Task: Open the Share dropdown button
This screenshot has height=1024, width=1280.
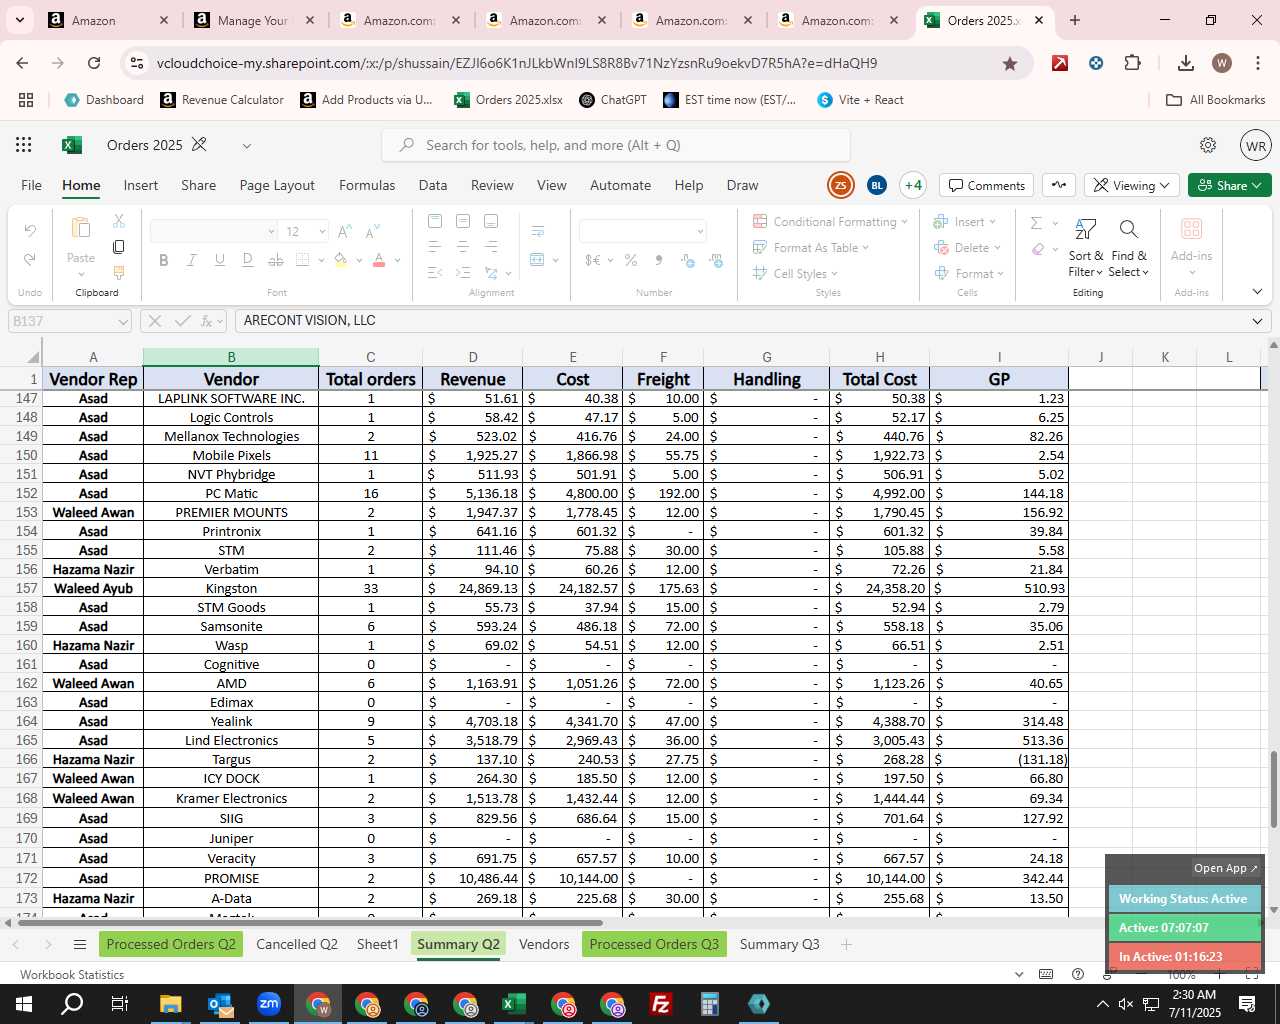Action: (1230, 185)
